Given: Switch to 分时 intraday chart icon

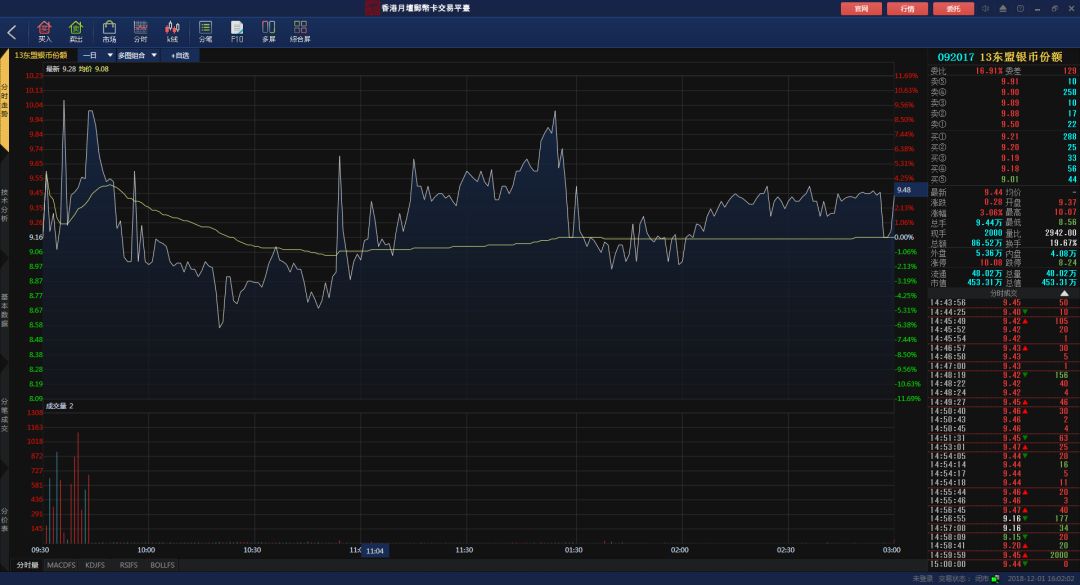Looking at the screenshot, I should [x=141, y=32].
